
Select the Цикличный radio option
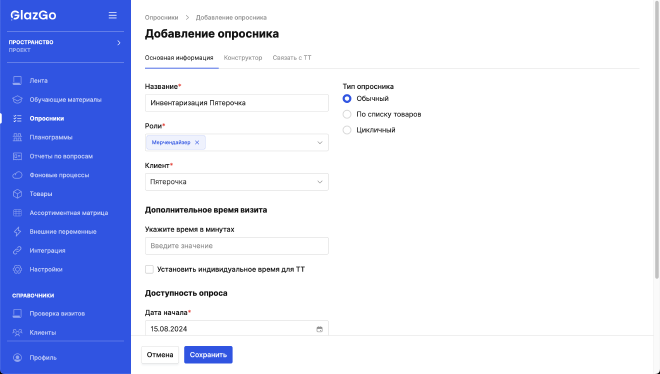[x=347, y=130]
